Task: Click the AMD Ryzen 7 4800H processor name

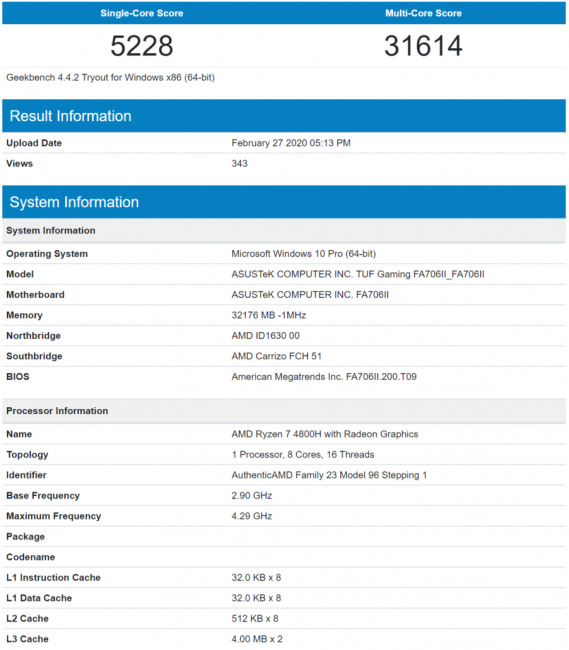Action: 325,434
